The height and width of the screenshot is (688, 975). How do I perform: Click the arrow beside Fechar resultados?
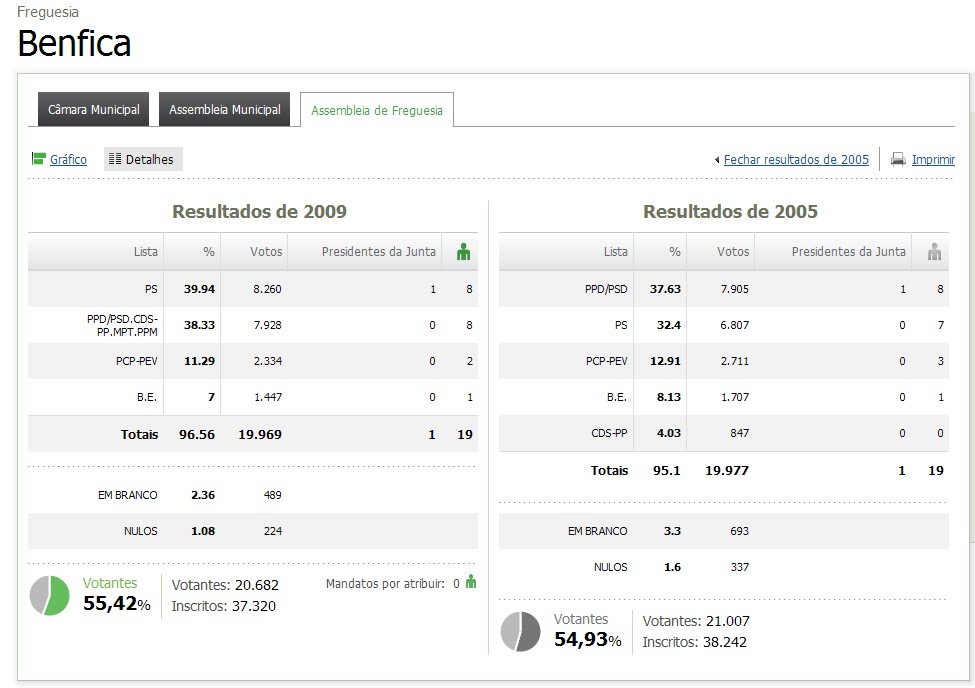[x=717, y=160]
